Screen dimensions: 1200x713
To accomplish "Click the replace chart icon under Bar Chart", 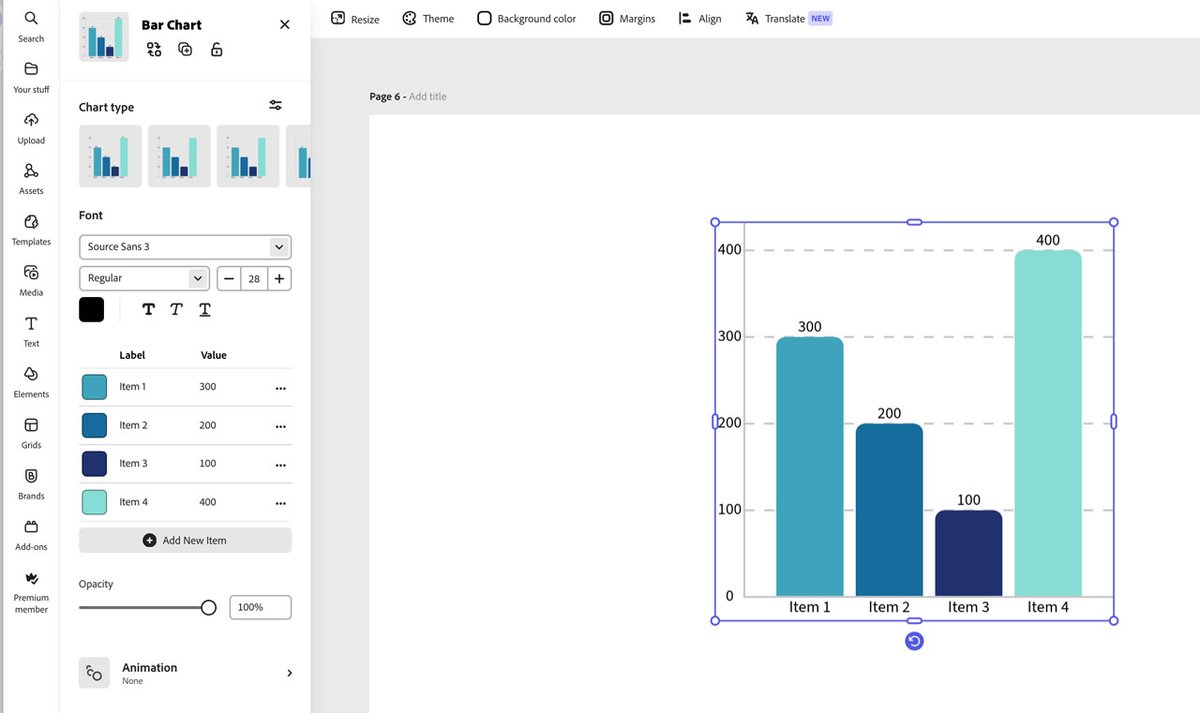I will 153,49.
